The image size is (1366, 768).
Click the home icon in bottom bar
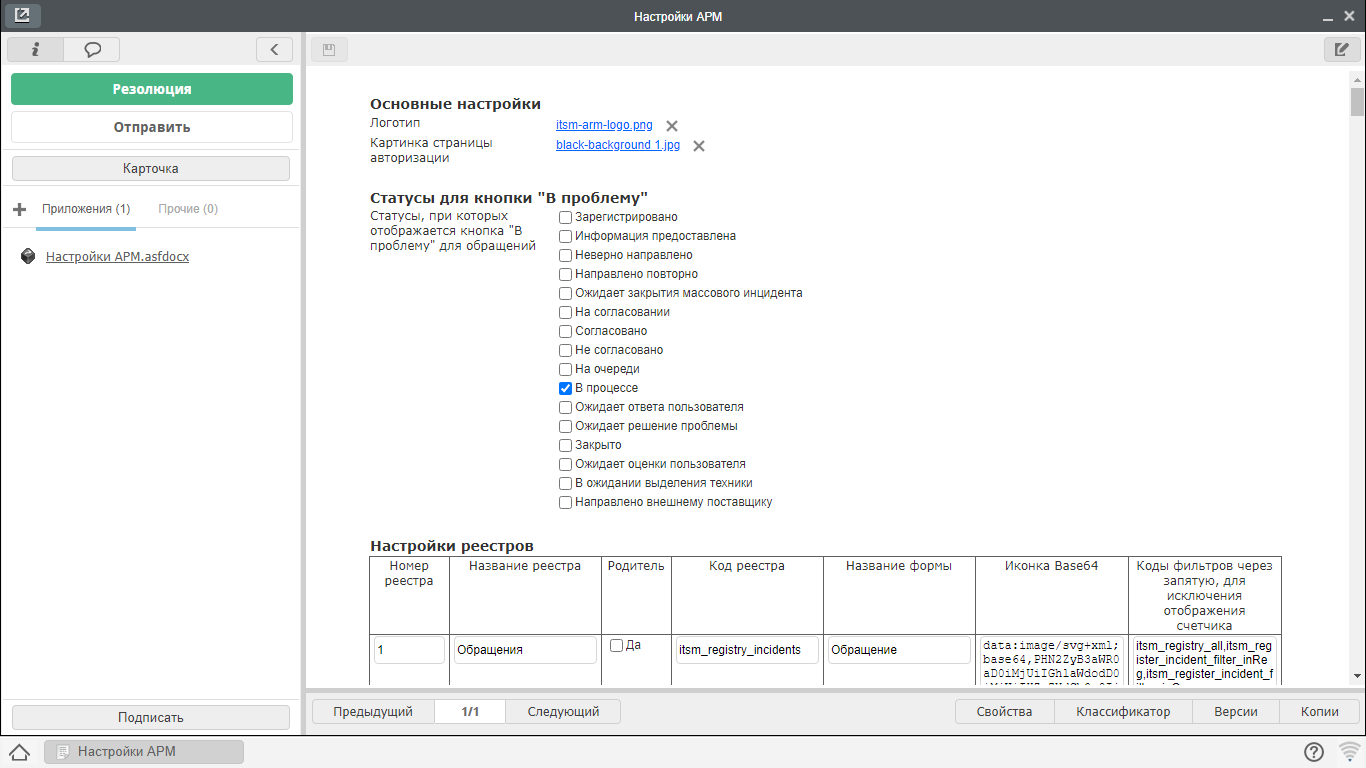pyautogui.click(x=20, y=752)
